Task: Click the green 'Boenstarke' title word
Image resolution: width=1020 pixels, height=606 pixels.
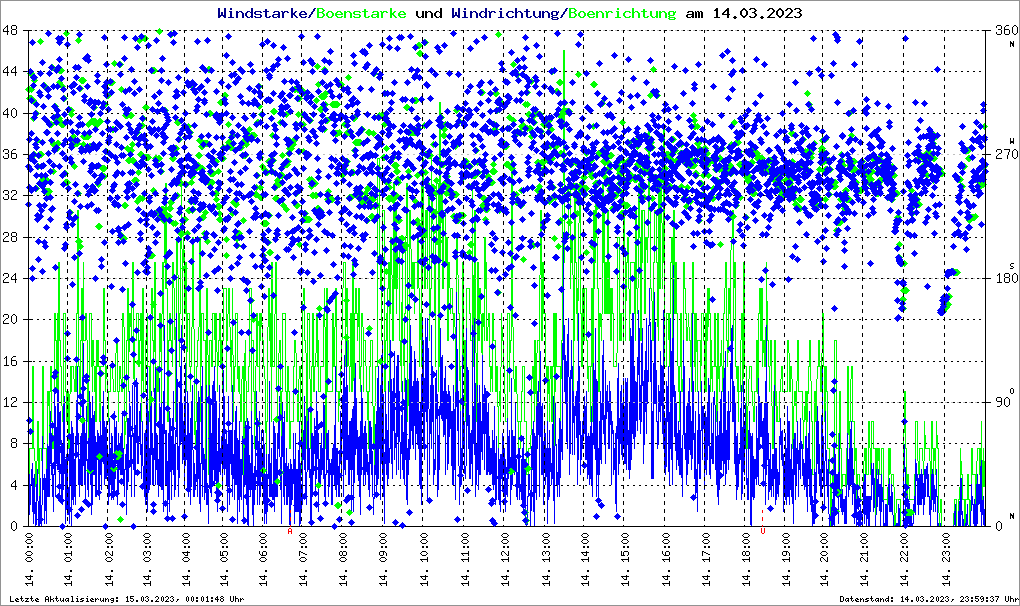Action: (361, 13)
